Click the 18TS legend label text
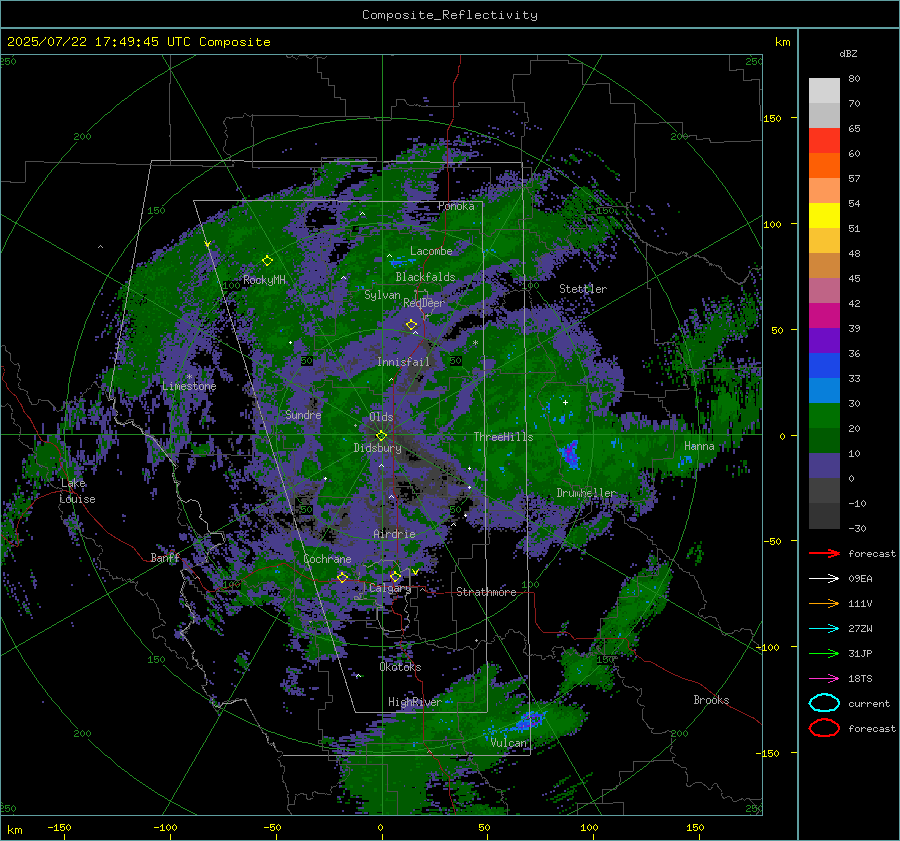This screenshot has width=900, height=841. click(x=860, y=679)
